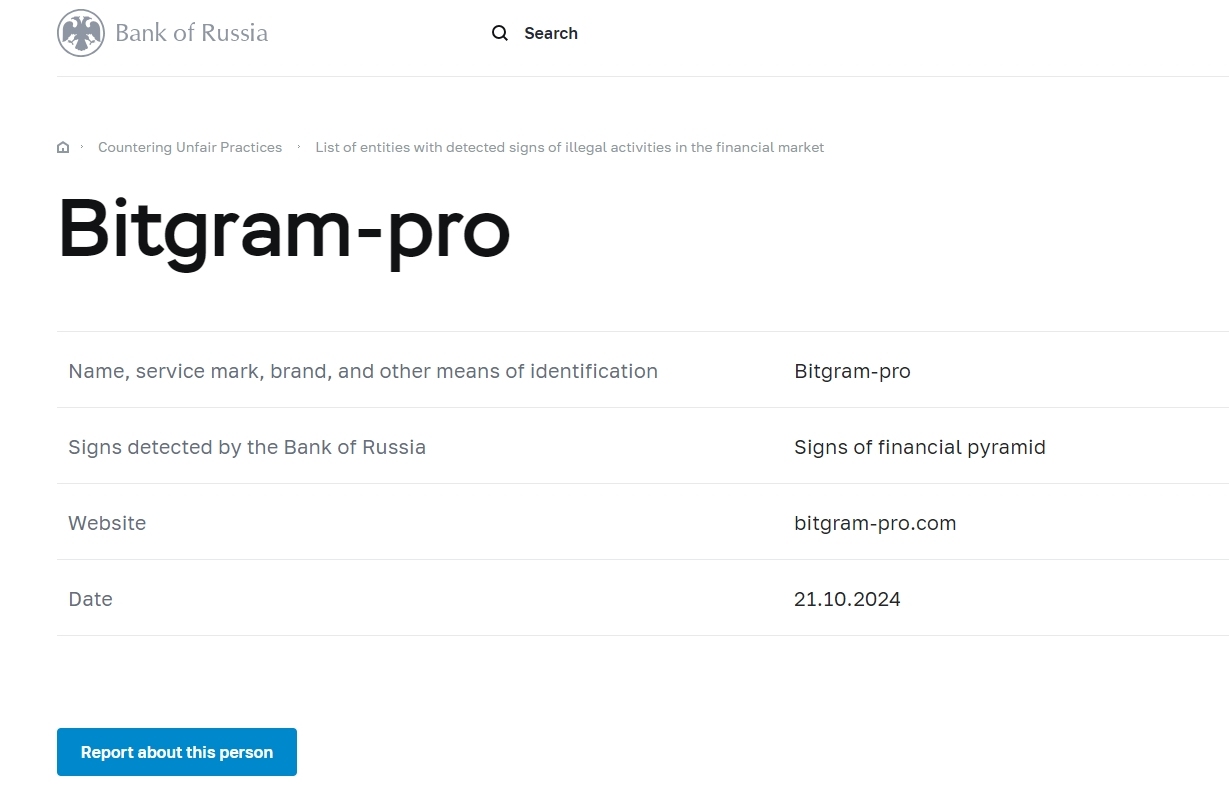Open the List of entities breadcrumb link
This screenshot has width=1229, height=805.
(569, 147)
